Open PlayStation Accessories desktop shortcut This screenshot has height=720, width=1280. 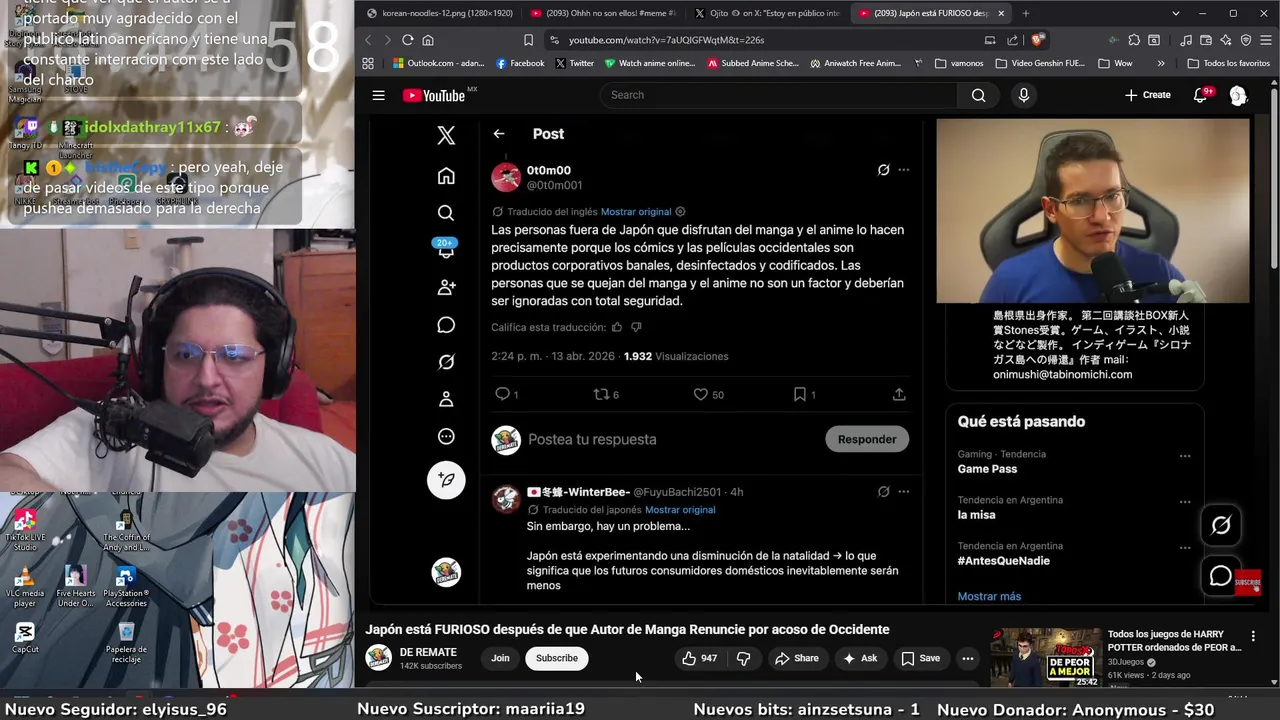(126, 587)
